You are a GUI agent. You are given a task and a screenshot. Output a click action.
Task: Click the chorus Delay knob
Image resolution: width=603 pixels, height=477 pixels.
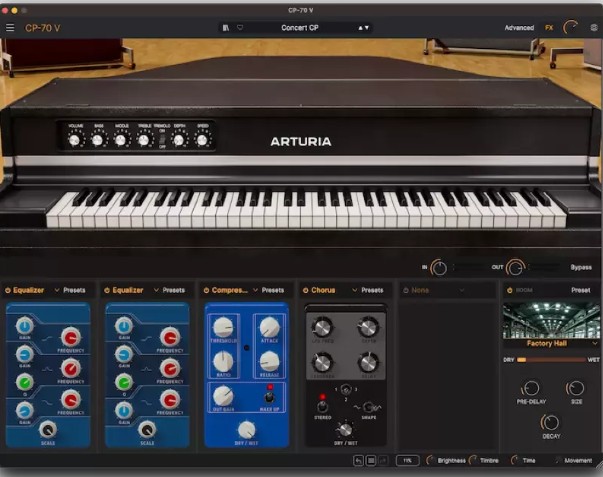click(x=368, y=362)
